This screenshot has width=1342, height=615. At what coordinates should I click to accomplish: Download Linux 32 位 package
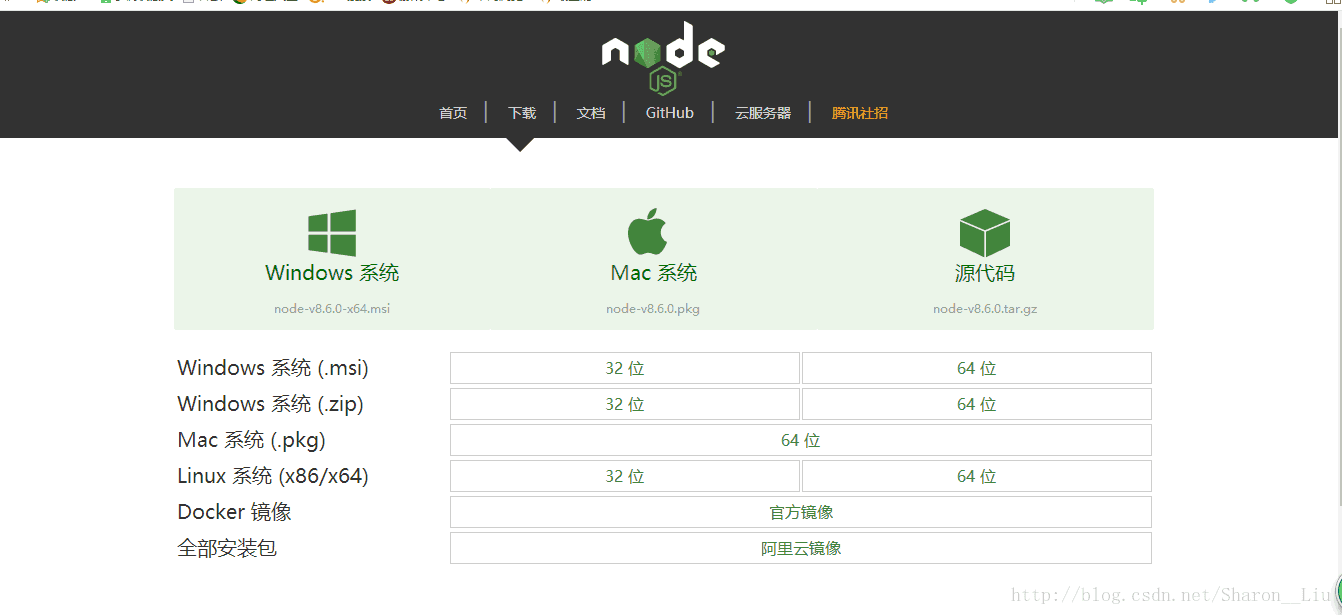tap(625, 476)
